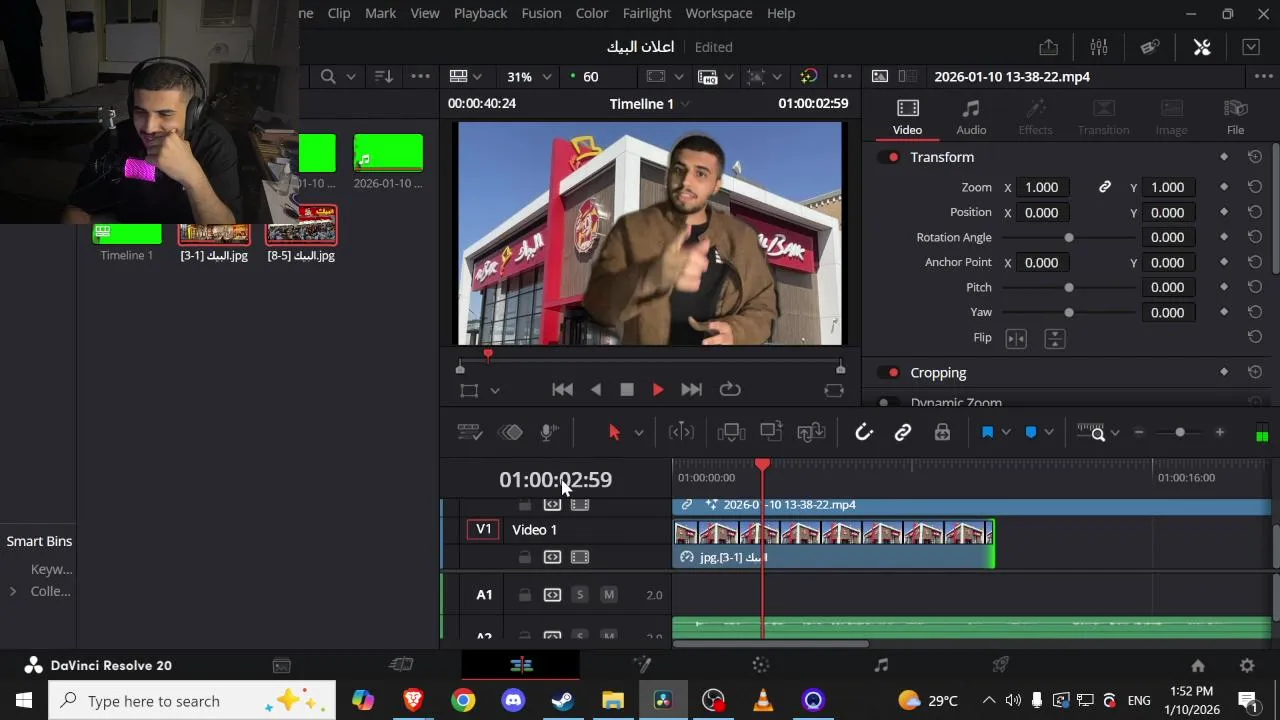Open the Color menu

pyautogui.click(x=591, y=13)
